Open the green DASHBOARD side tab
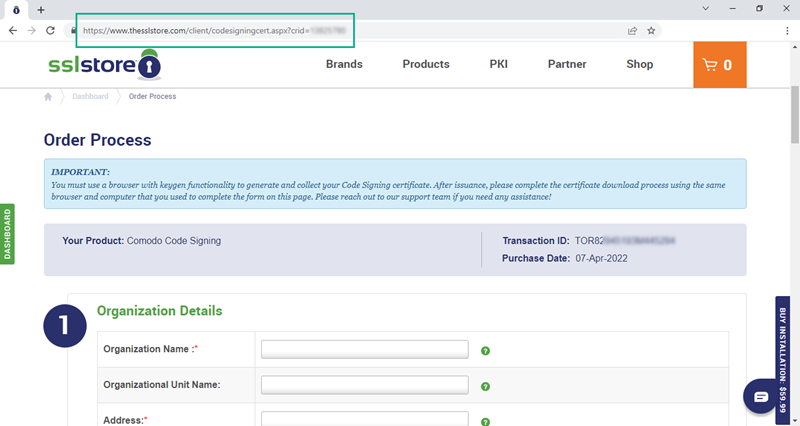 pyautogui.click(x=7, y=234)
